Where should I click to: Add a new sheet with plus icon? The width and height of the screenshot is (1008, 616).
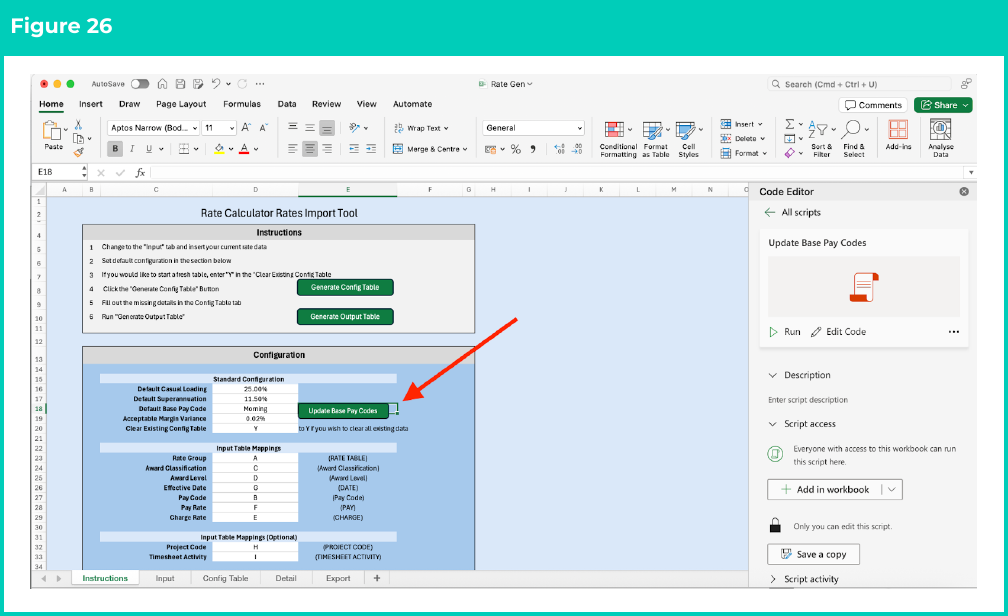[377, 578]
